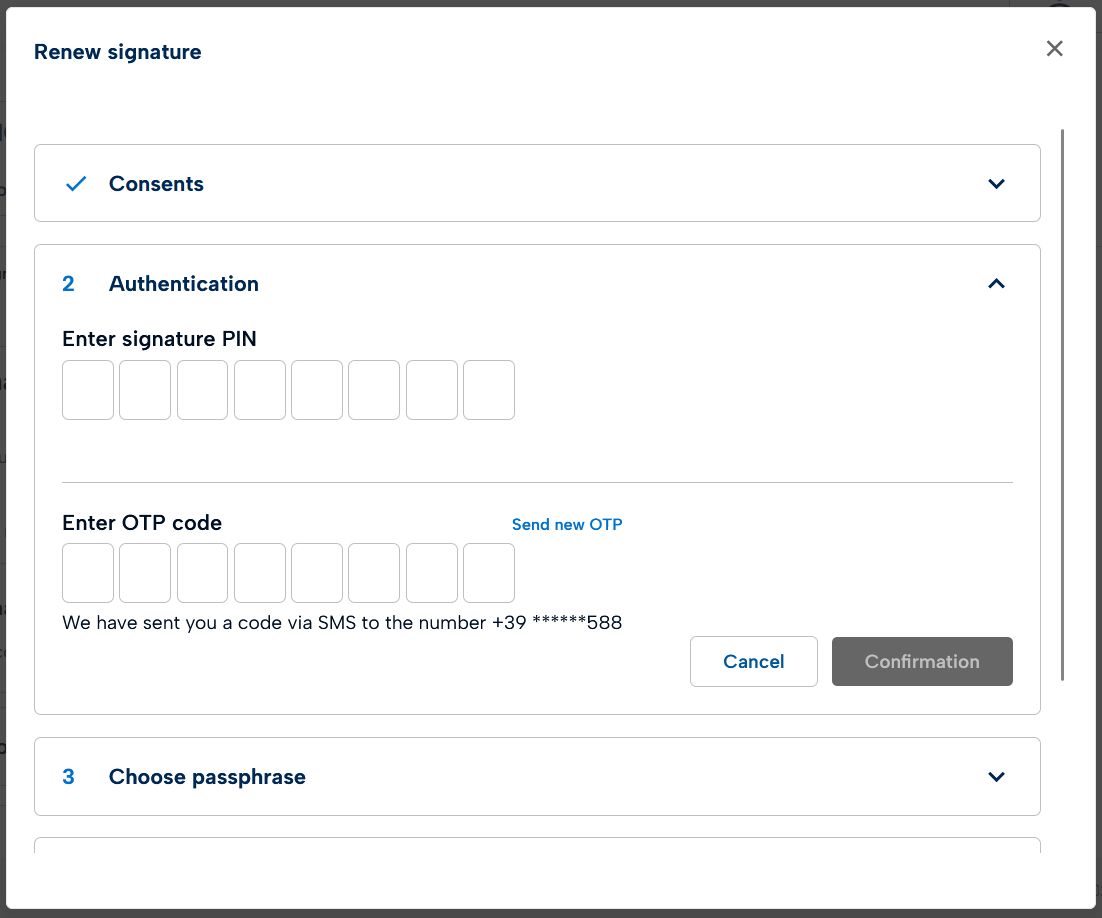Click the fourth signature PIN digit box
Viewport: 1102px width, 918px height.
coord(260,390)
